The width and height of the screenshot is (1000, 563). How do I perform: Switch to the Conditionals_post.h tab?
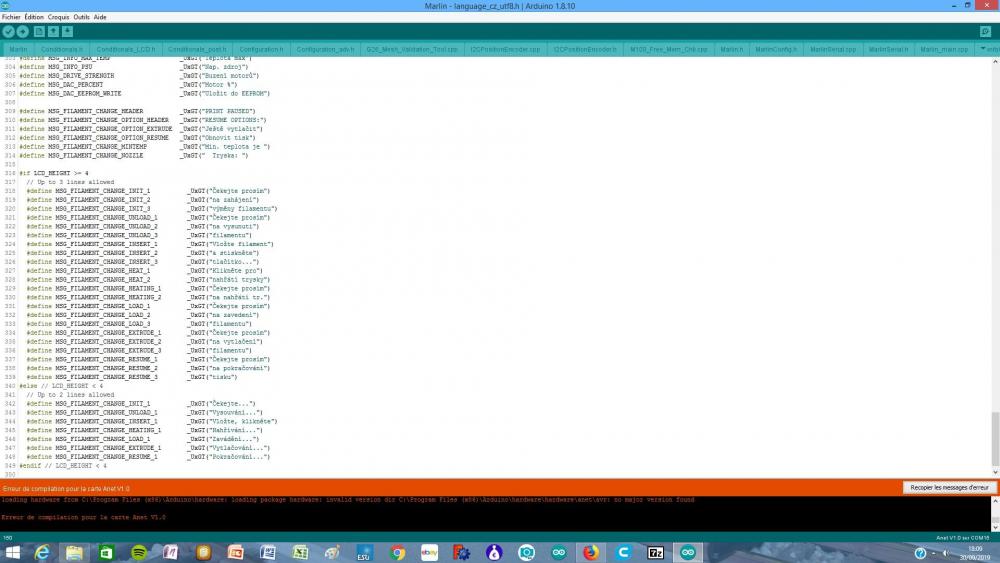click(x=197, y=49)
